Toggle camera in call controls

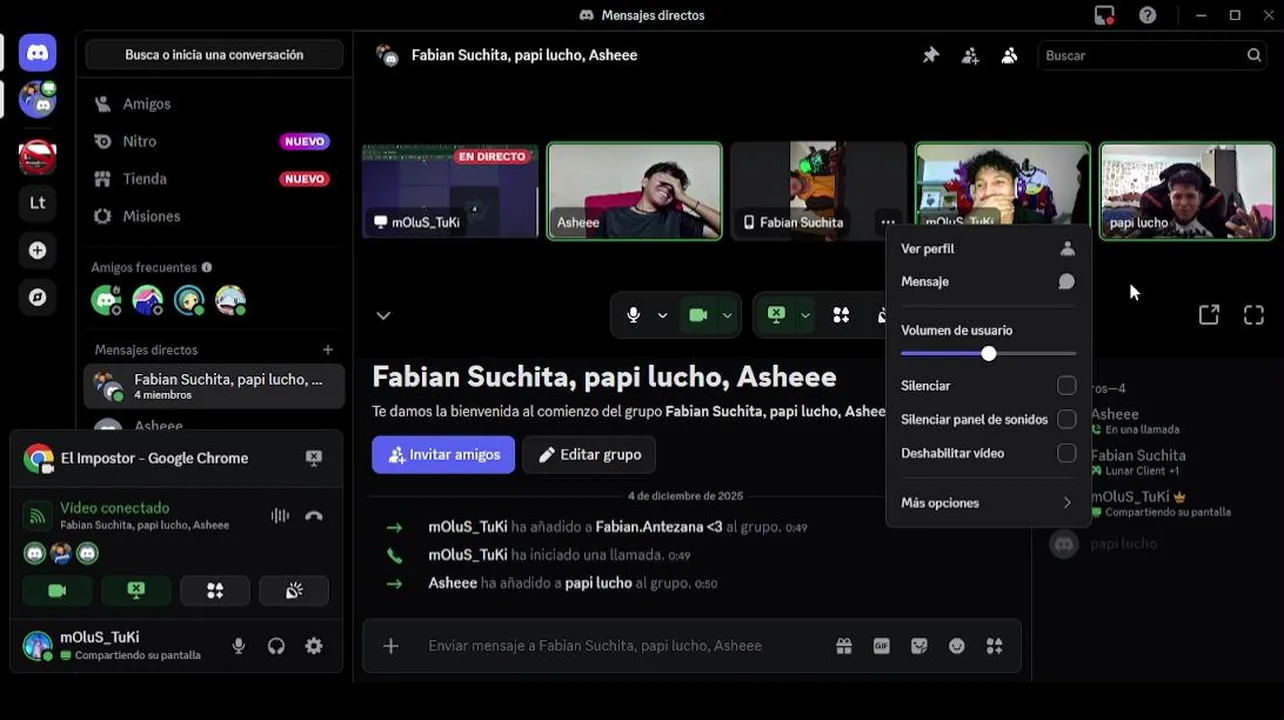pyautogui.click(x=698, y=315)
